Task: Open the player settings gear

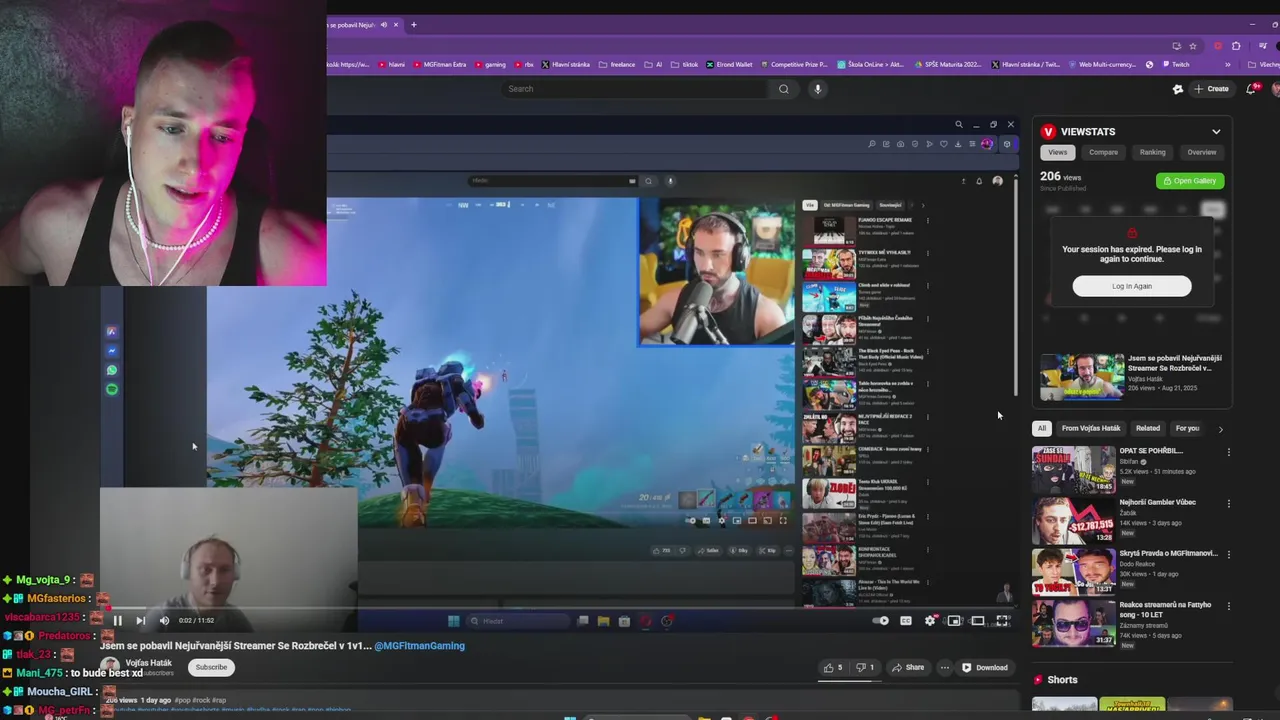Action: [x=930, y=621]
